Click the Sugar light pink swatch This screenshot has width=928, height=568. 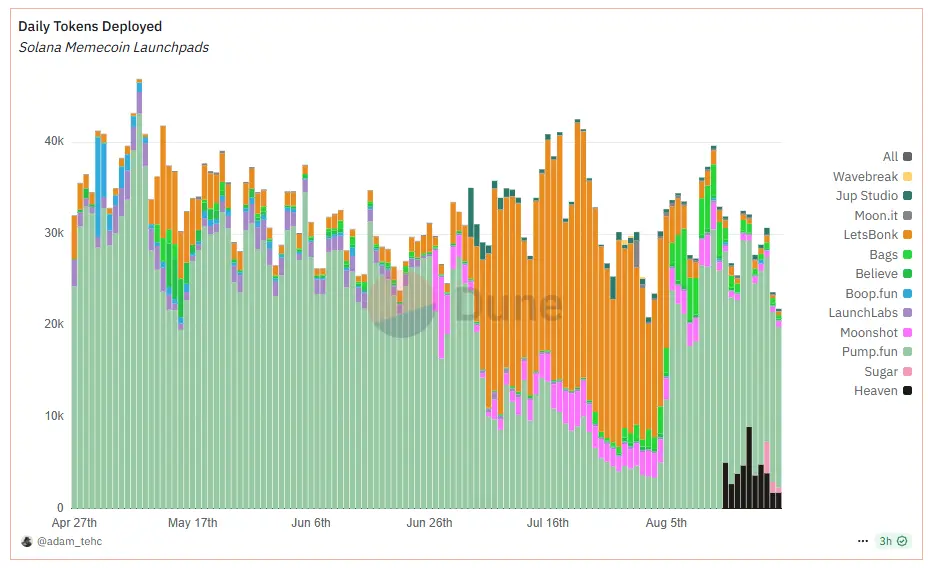click(x=907, y=372)
